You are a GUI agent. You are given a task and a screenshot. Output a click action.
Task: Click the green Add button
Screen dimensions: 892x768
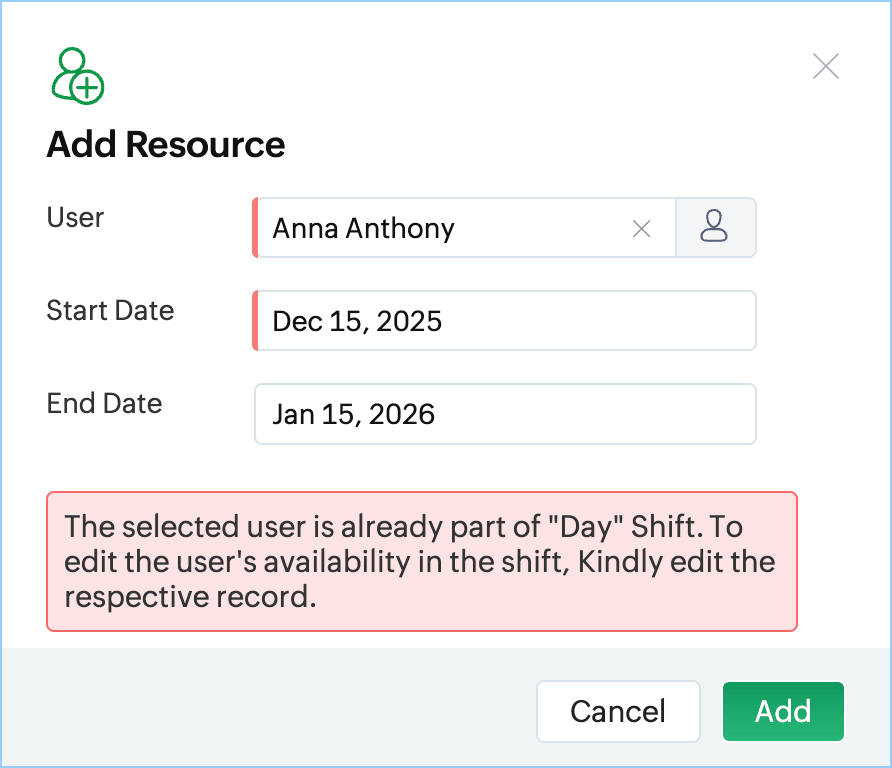click(x=783, y=711)
